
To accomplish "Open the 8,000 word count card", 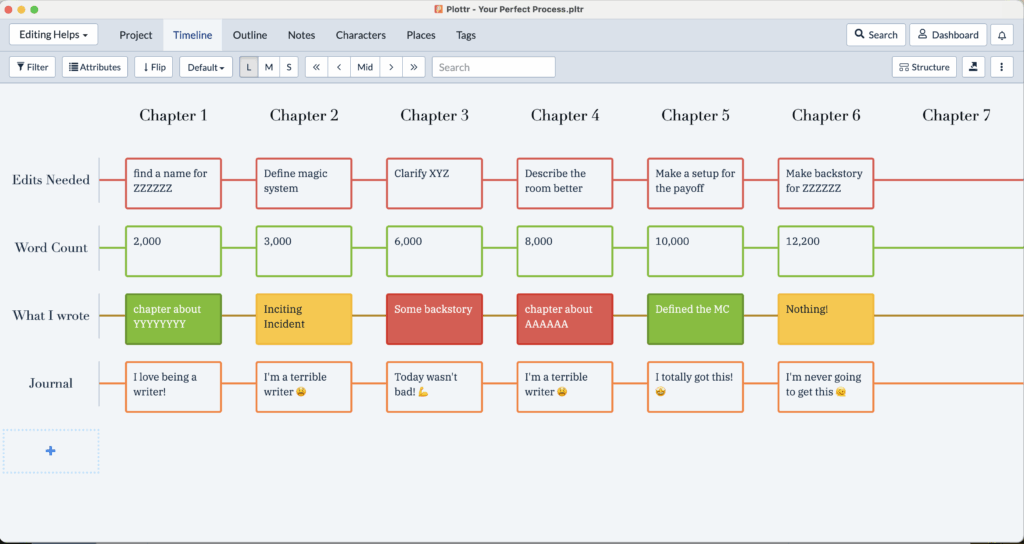I will pyautogui.click(x=565, y=251).
